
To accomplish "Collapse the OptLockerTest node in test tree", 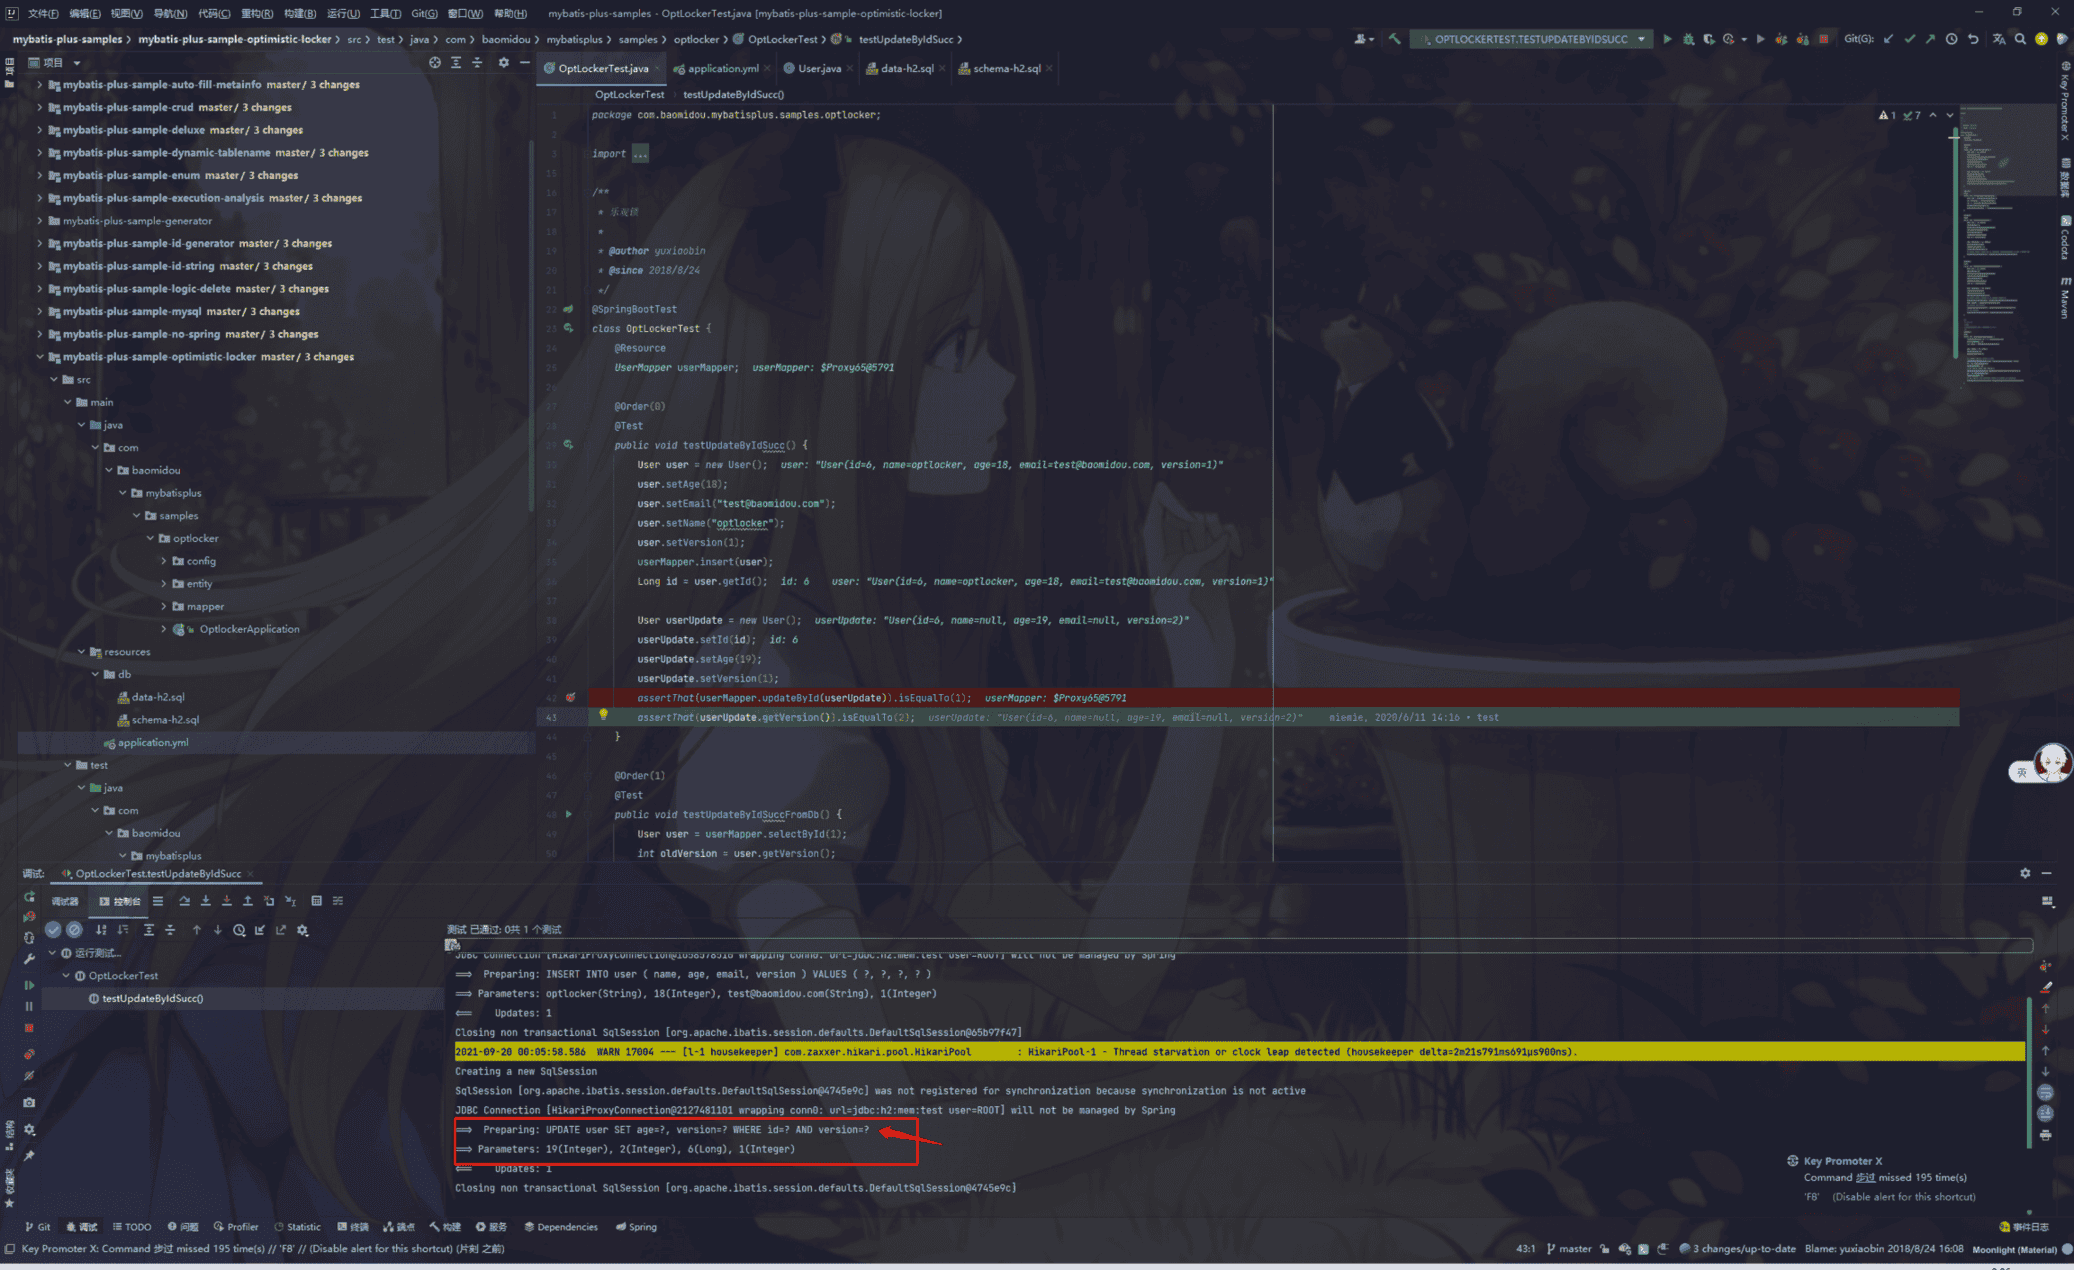I will coord(66,975).
